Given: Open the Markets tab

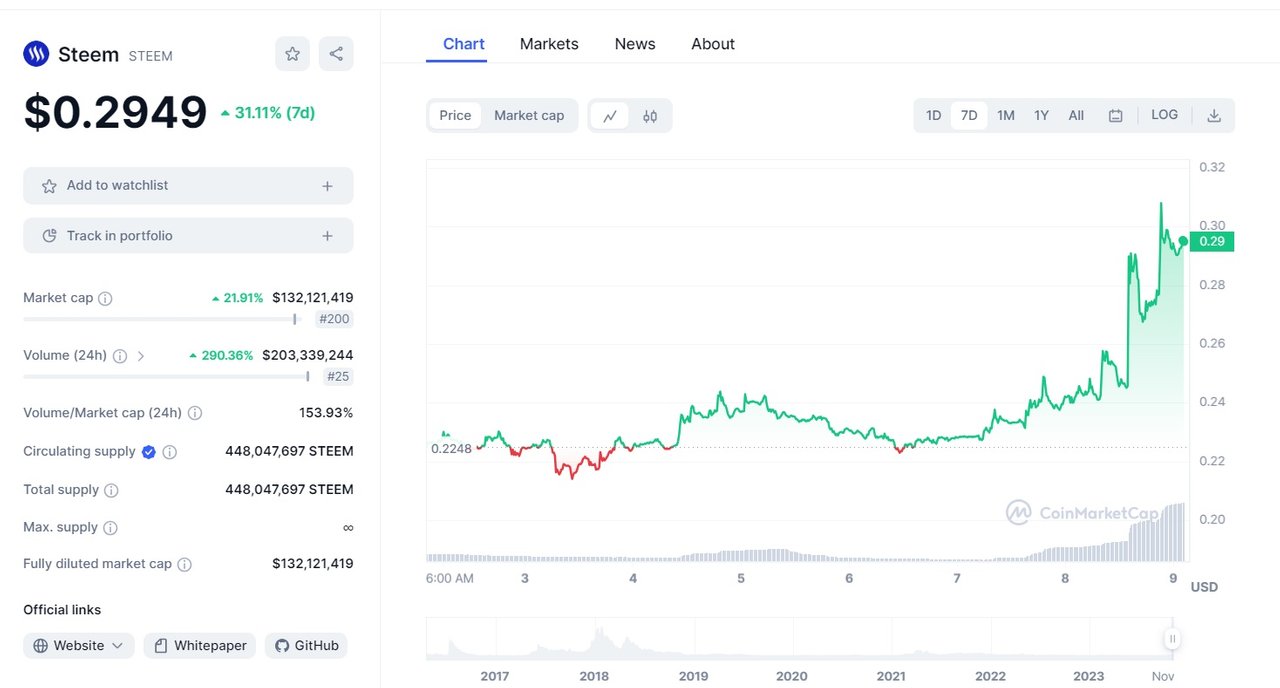Looking at the screenshot, I should point(549,44).
